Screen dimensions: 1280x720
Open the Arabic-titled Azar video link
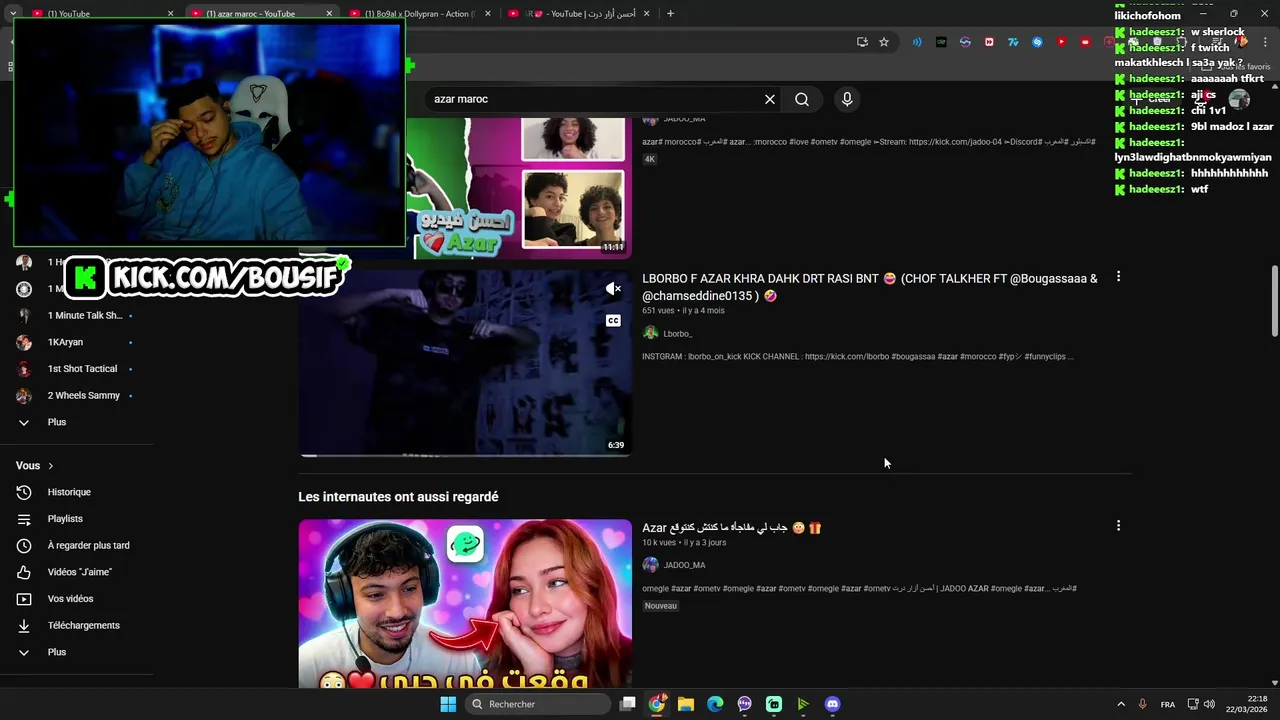click(732, 528)
